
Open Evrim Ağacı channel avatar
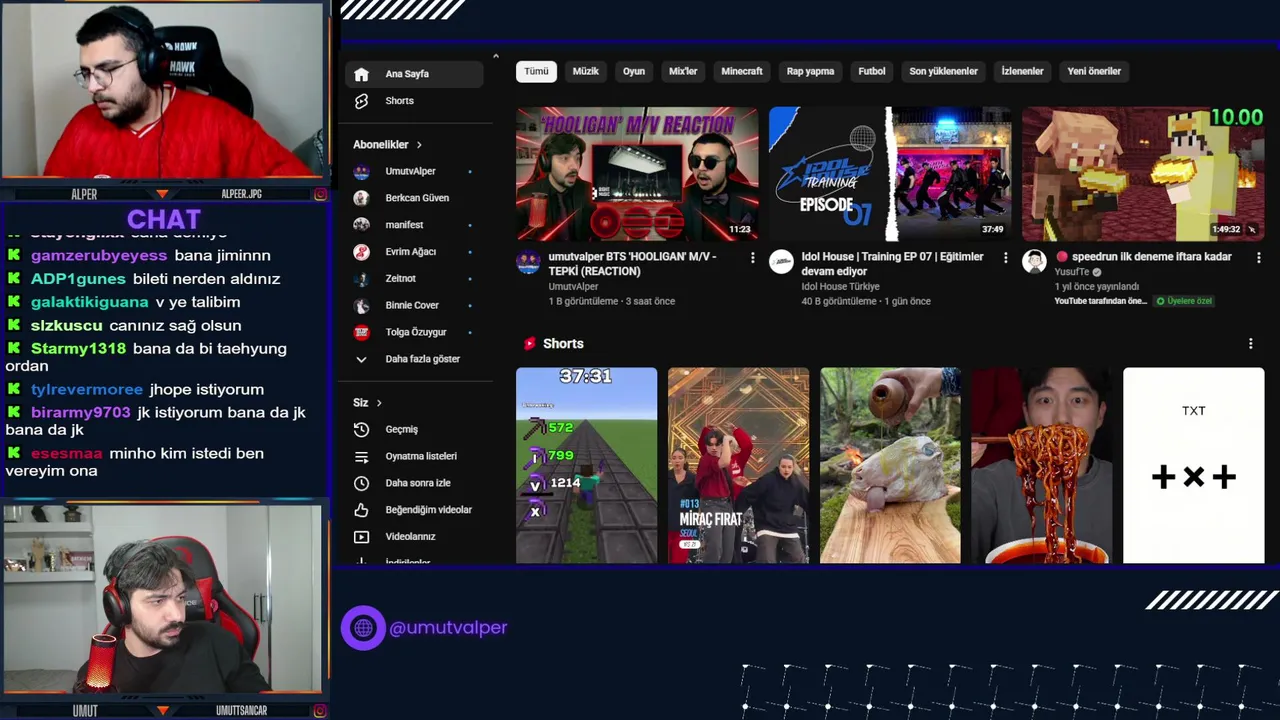click(361, 252)
